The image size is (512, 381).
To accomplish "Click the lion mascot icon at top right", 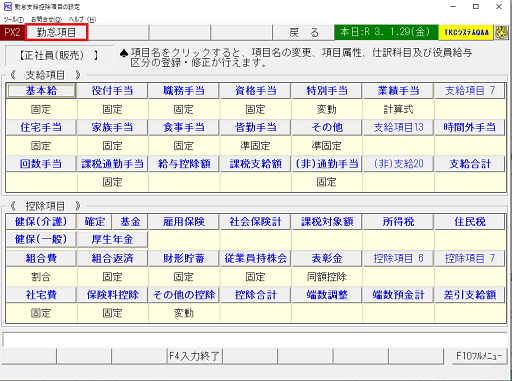I will pyautogui.click(x=502, y=32).
